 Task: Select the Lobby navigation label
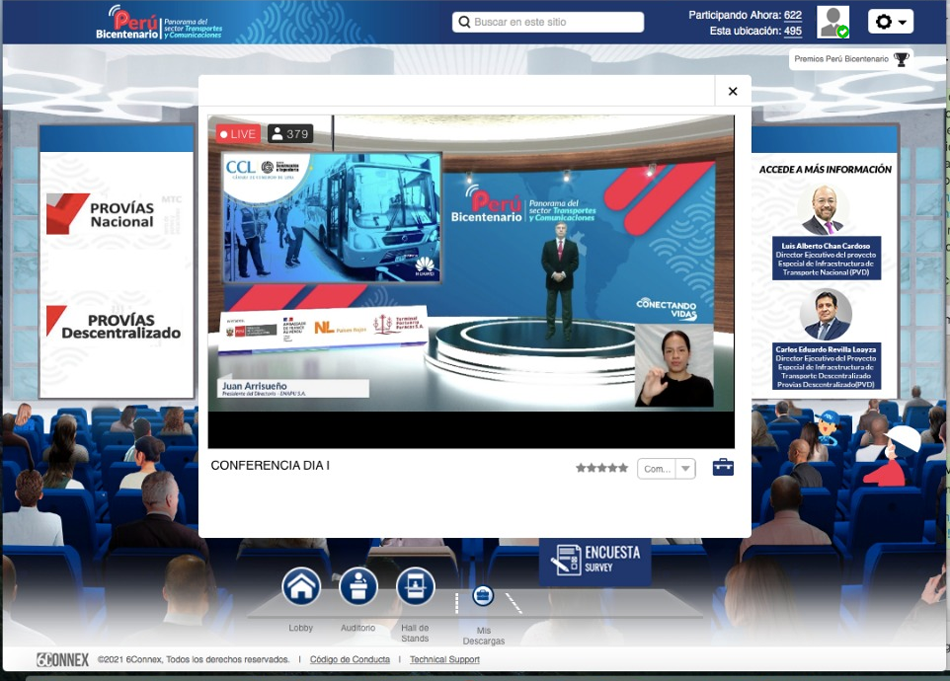301,628
